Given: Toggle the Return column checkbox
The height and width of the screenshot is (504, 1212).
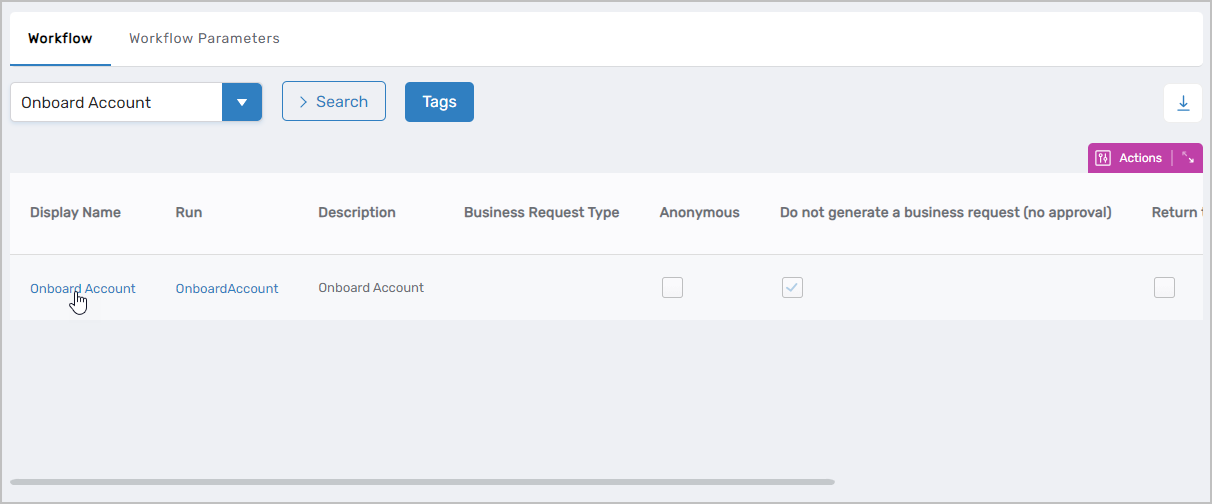Looking at the screenshot, I should pyautogui.click(x=1164, y=288).
